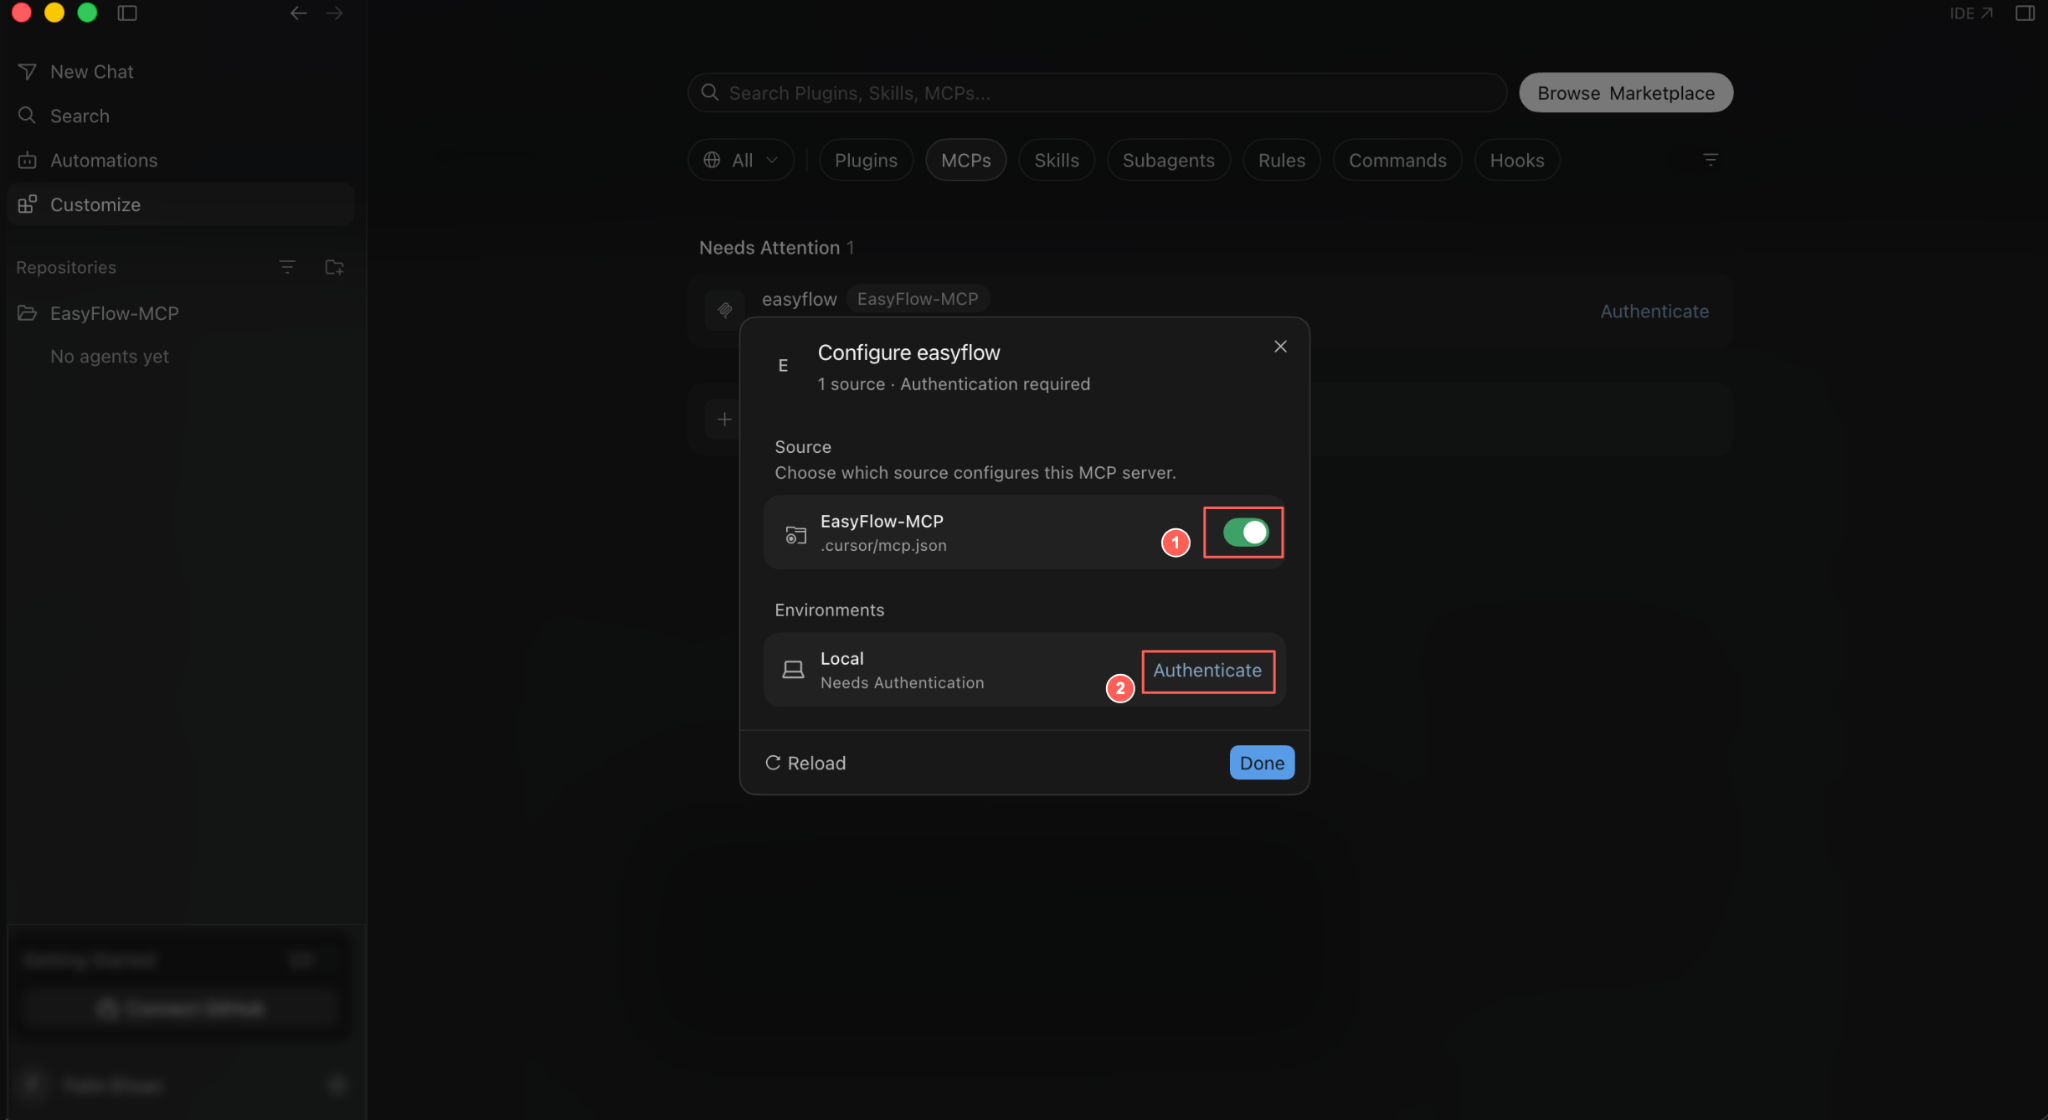Screen dimensions: 2048x1120
Task: Click the .cursor/mcp.json path text
Action: coord(883,546)
